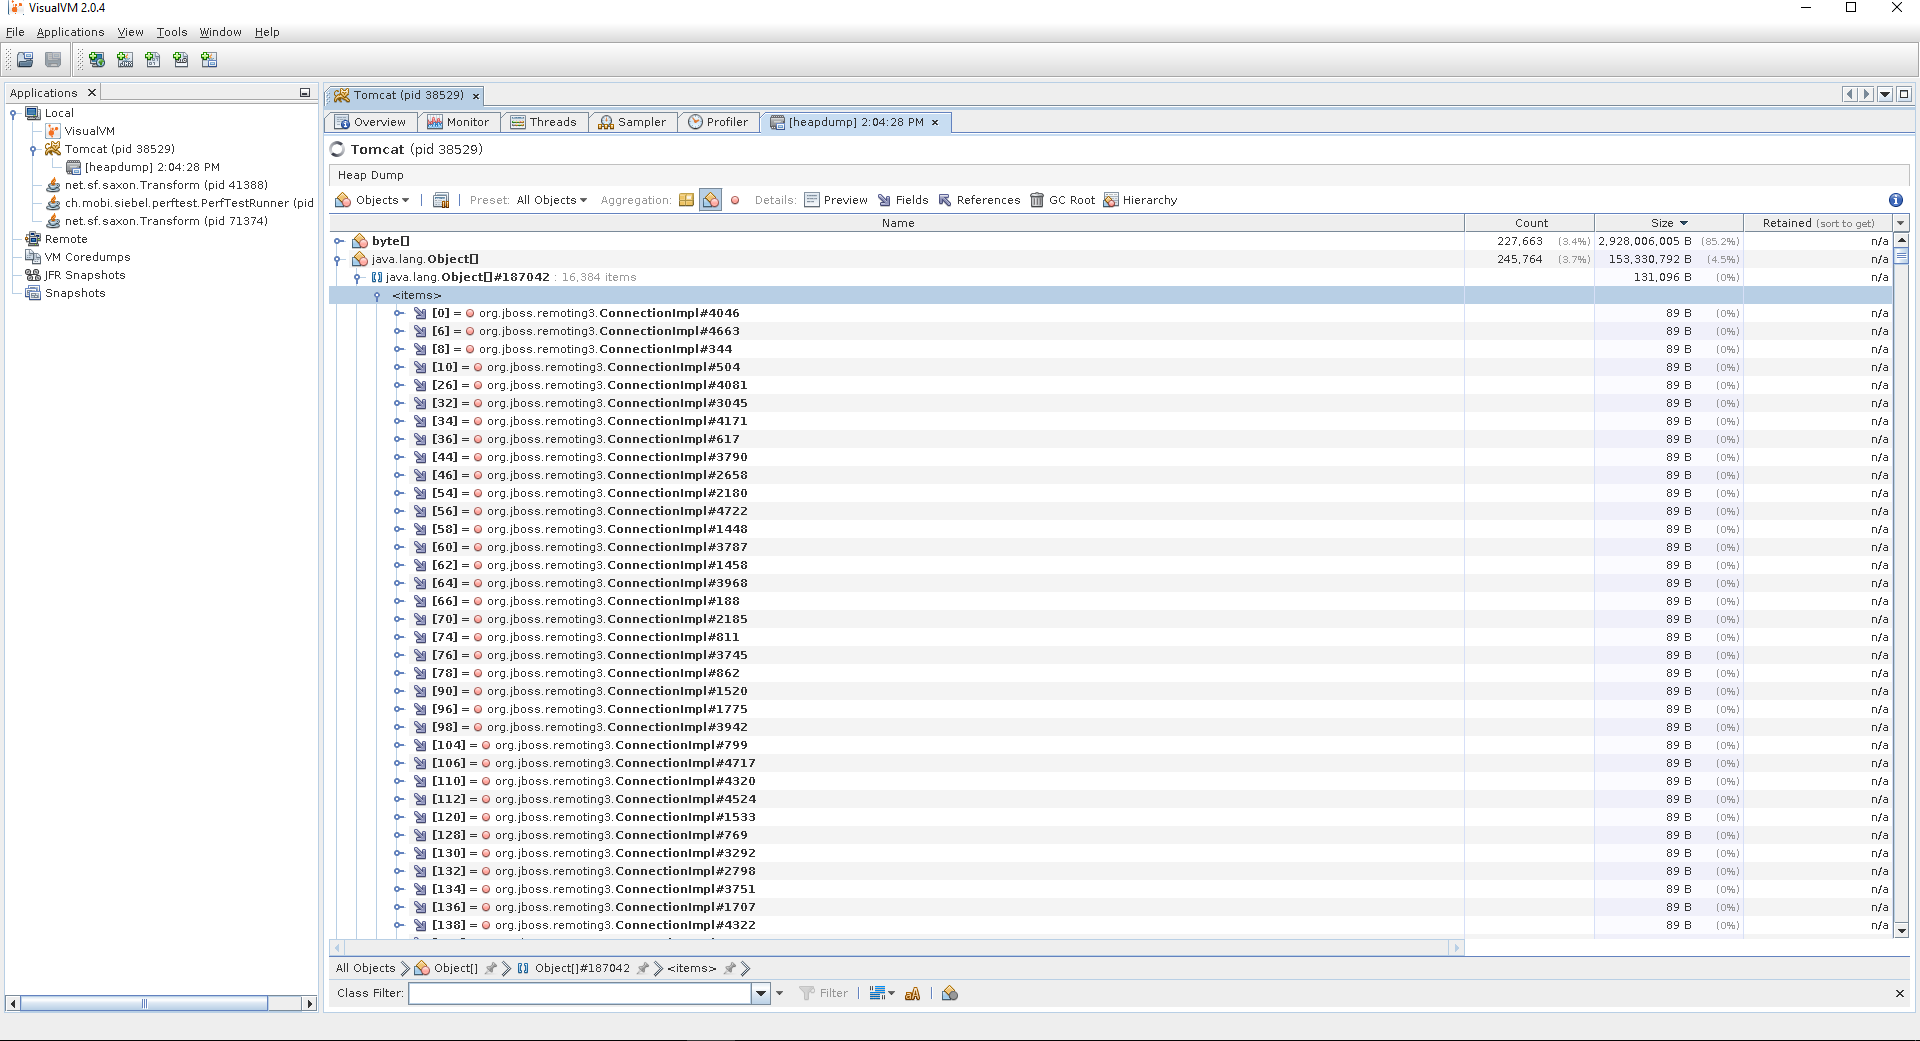
Task: Sort by the Count column header
Action: (1530, 223)
